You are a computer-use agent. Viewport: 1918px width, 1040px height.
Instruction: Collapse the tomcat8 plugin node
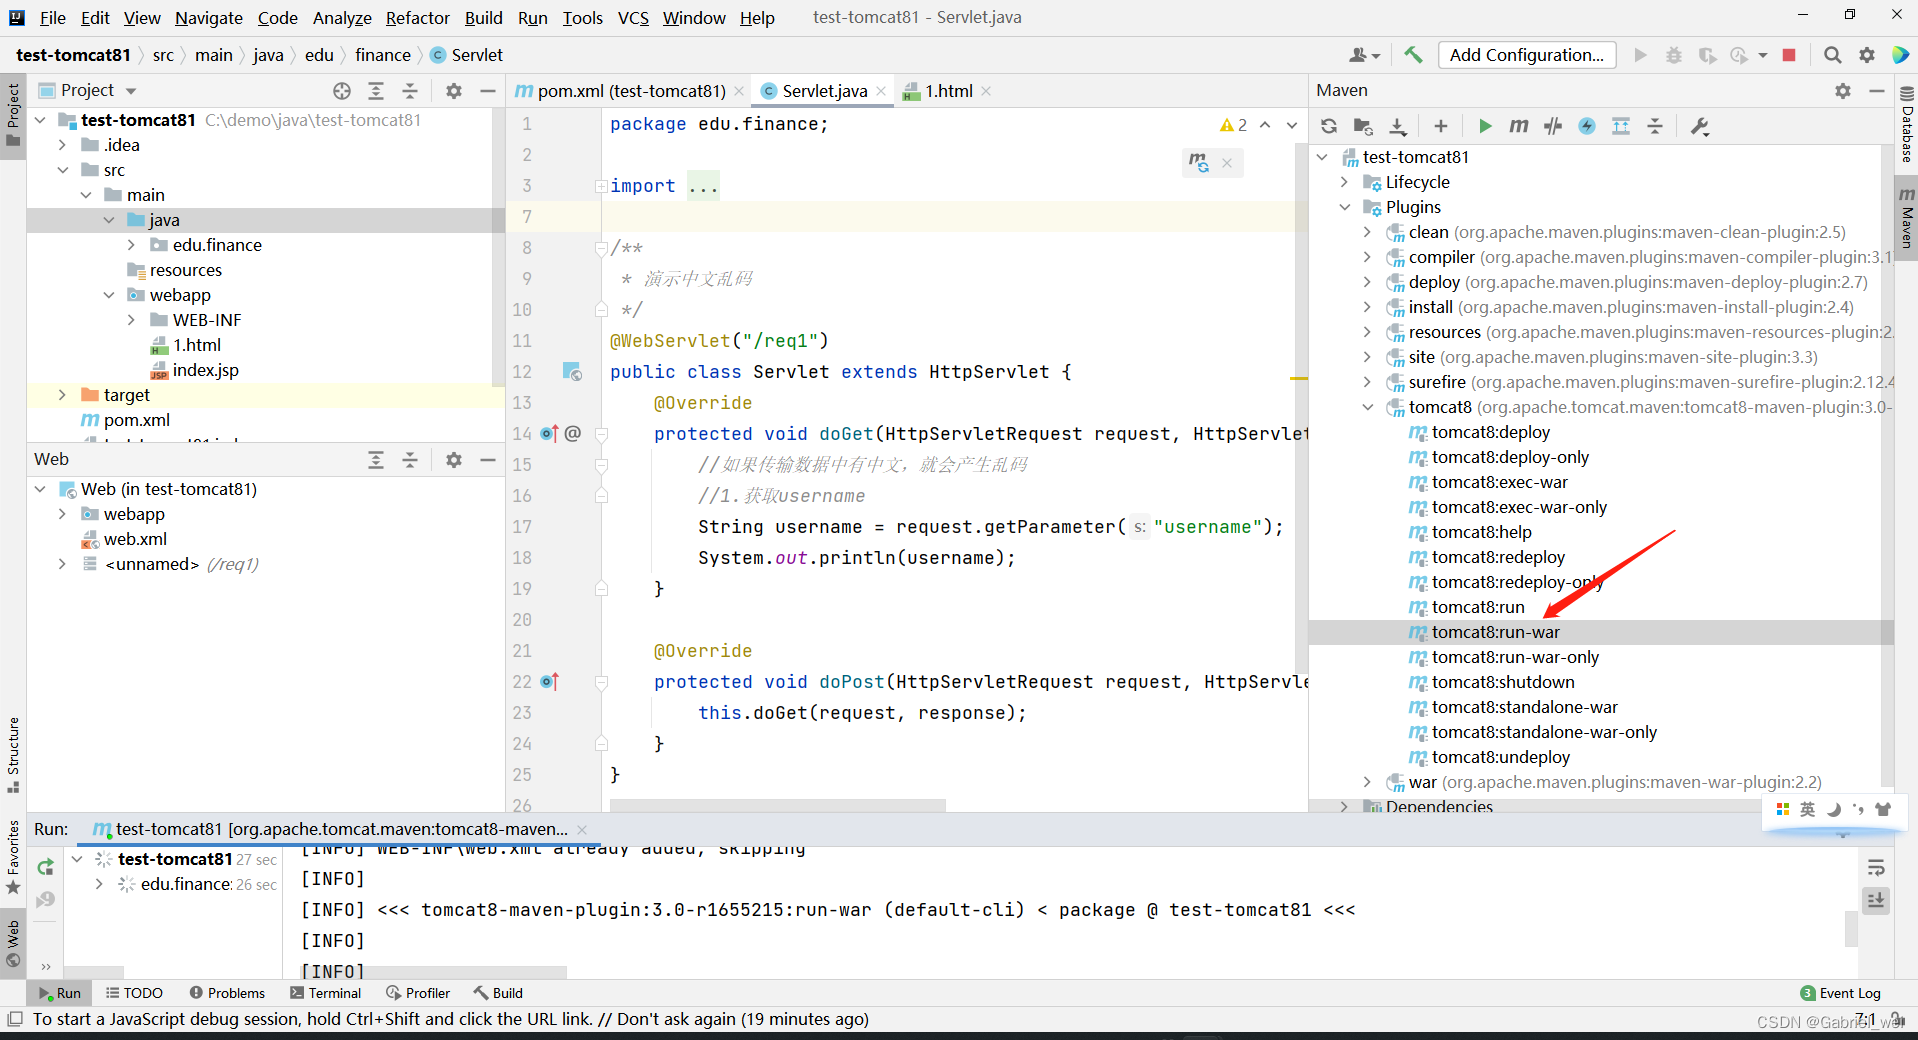[1368, 407]
